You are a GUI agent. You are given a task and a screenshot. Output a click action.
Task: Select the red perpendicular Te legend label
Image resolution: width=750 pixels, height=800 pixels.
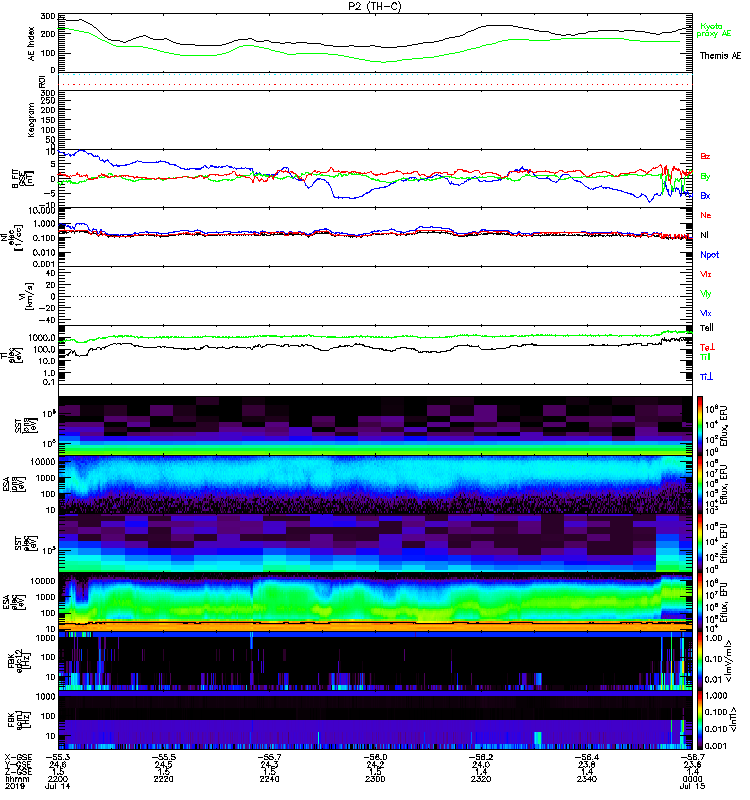pos(707,347)
